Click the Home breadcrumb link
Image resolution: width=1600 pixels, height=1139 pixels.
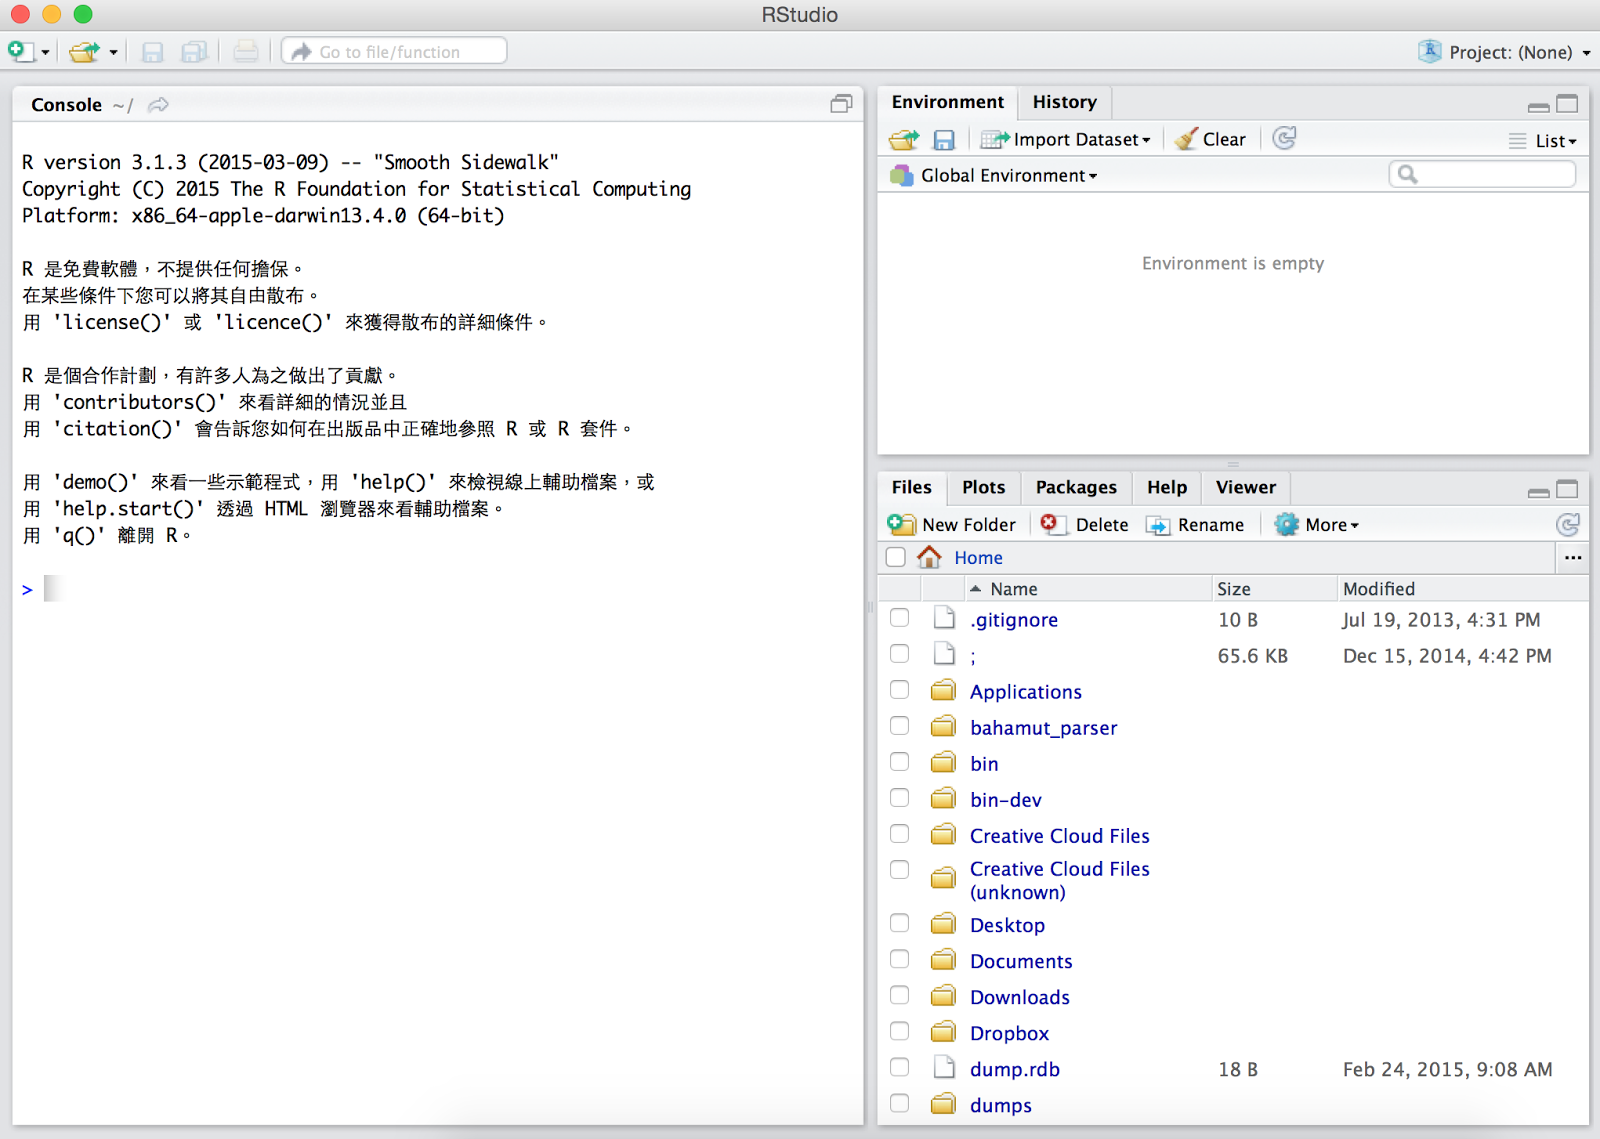click(978, 558)
